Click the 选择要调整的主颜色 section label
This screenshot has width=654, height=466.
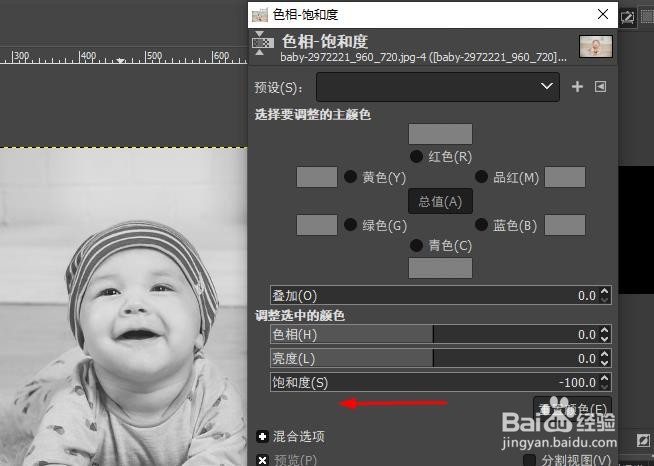click(313, 114)
